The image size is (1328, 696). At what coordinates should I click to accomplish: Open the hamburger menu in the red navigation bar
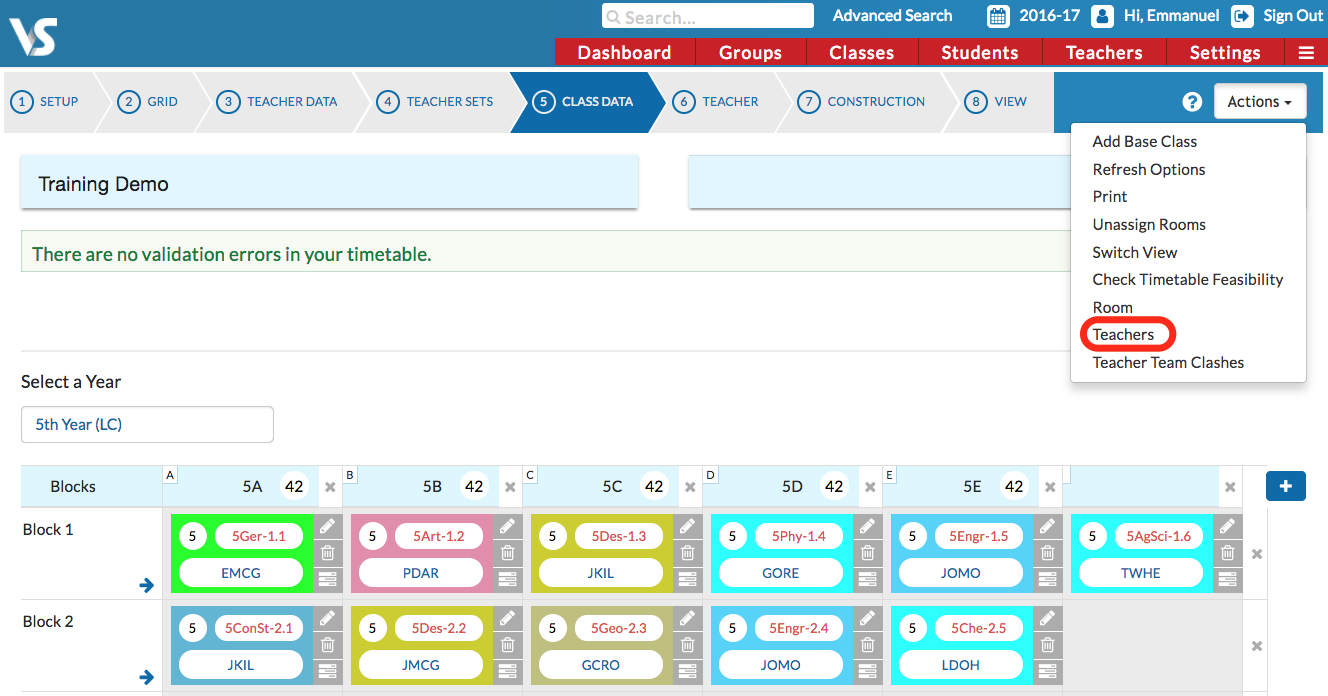click(1308, 52)
